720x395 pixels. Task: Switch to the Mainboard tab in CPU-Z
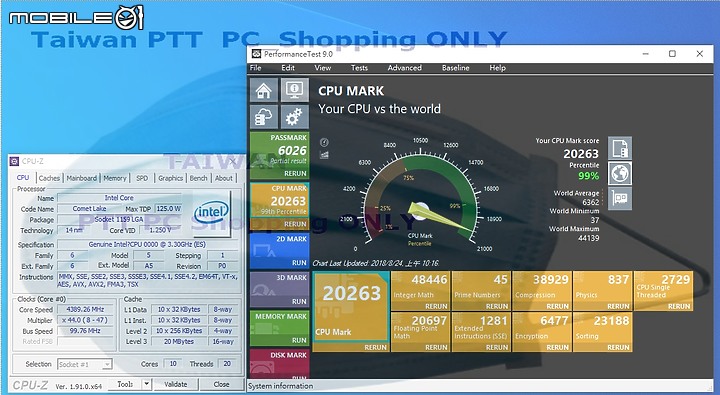click(x=82, y=178)
